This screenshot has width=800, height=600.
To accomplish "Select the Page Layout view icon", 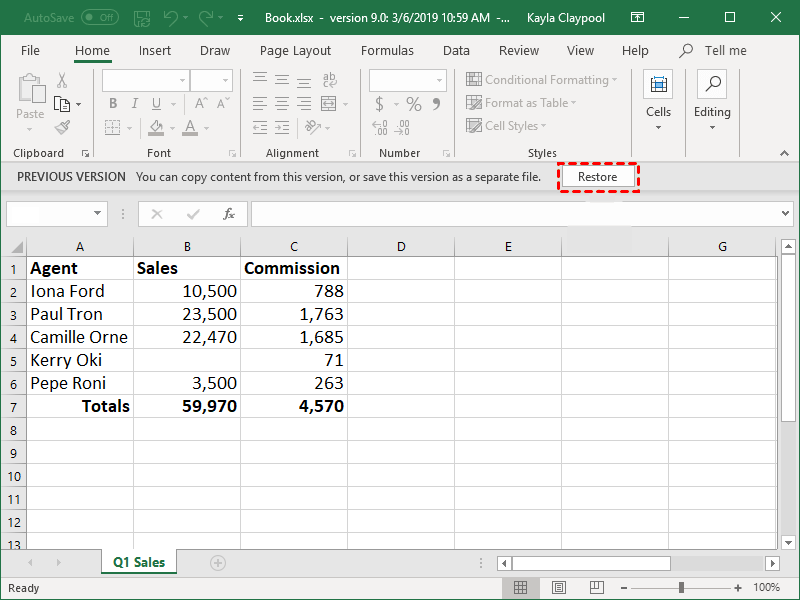I will (559, 588).
